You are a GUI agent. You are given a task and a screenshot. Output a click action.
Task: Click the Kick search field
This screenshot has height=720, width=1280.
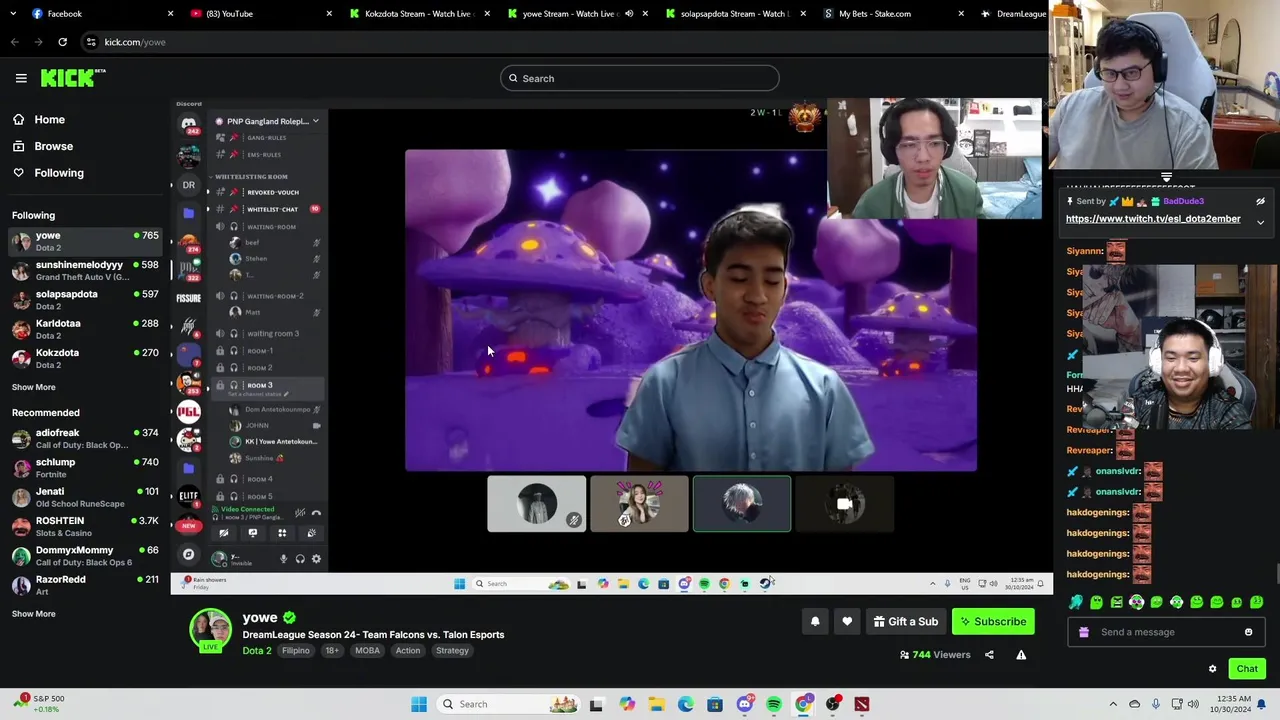640,78
